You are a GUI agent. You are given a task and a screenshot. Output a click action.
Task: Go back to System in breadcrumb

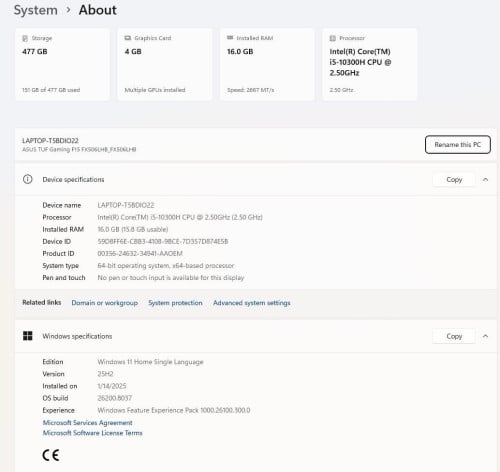35,10
